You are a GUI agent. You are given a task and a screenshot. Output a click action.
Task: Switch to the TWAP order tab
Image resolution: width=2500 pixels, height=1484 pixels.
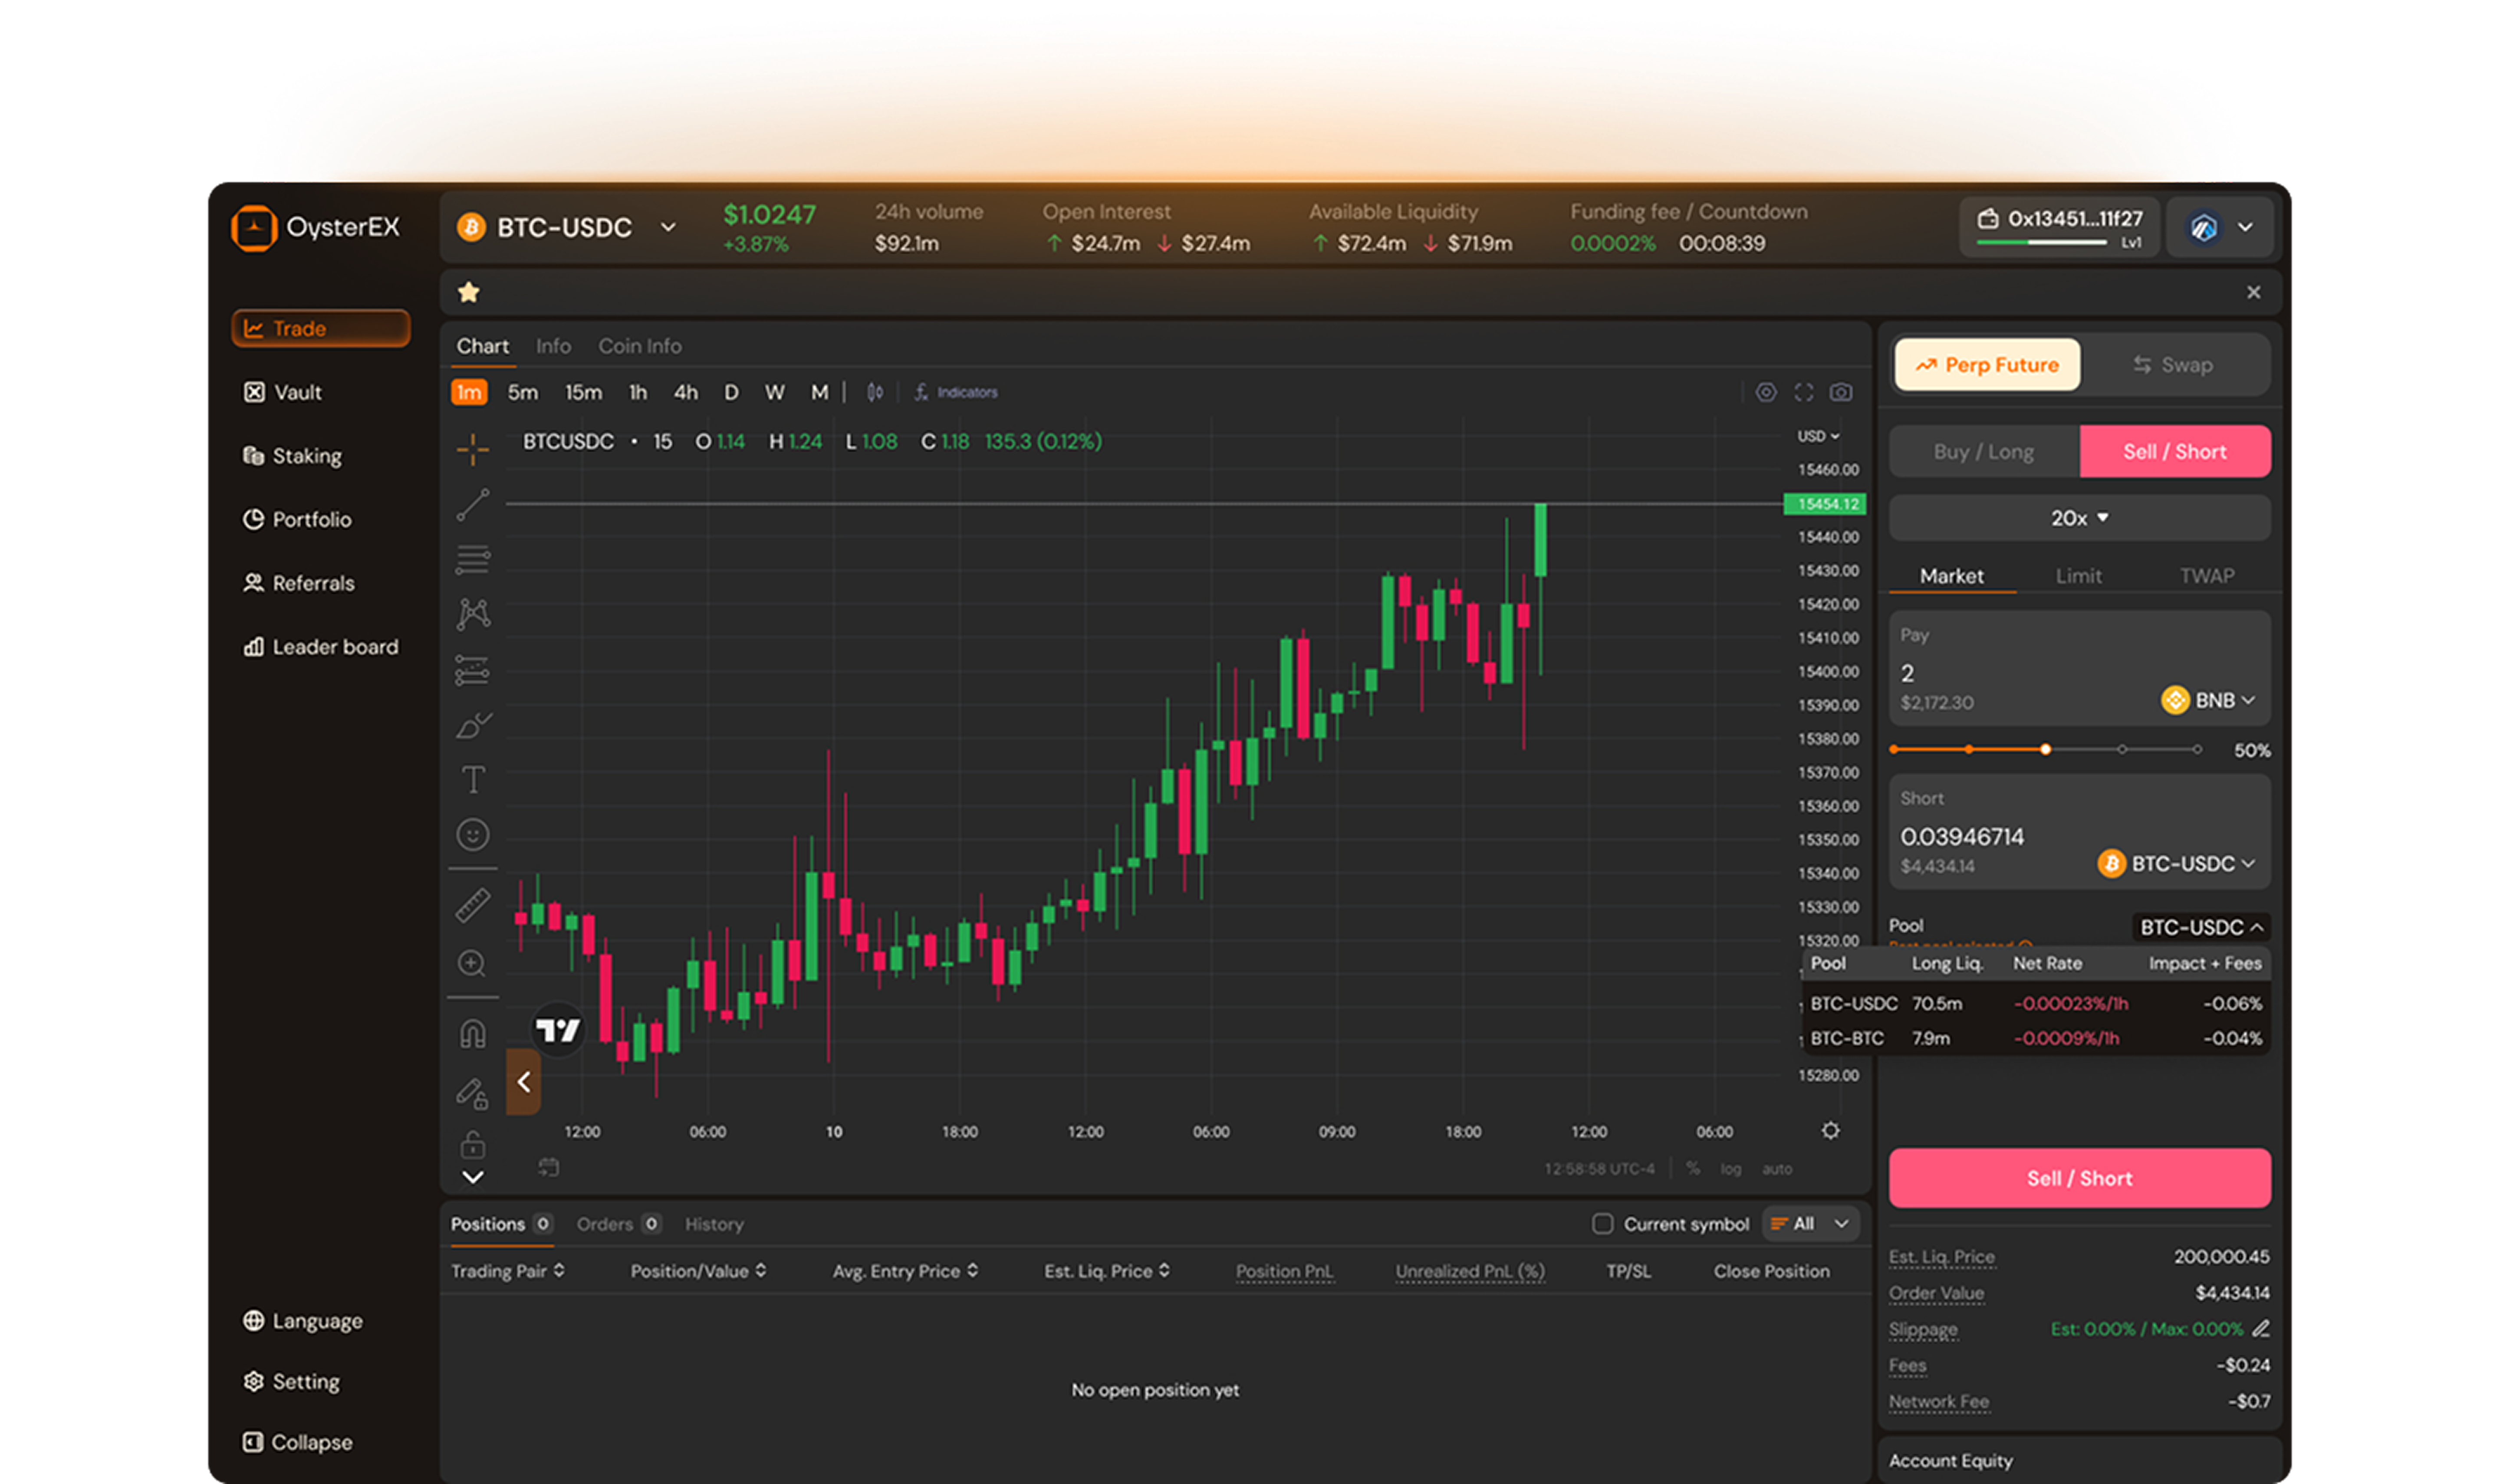[x=2207, y=576]
